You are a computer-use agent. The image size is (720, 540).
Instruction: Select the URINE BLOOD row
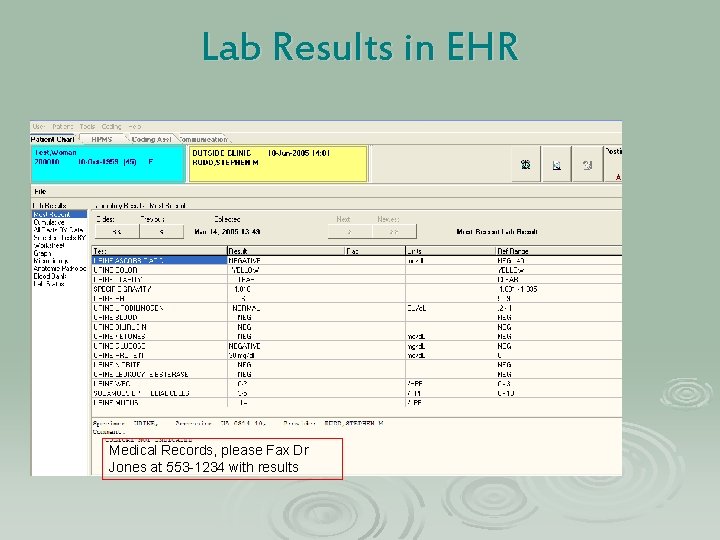click(357, 317)
